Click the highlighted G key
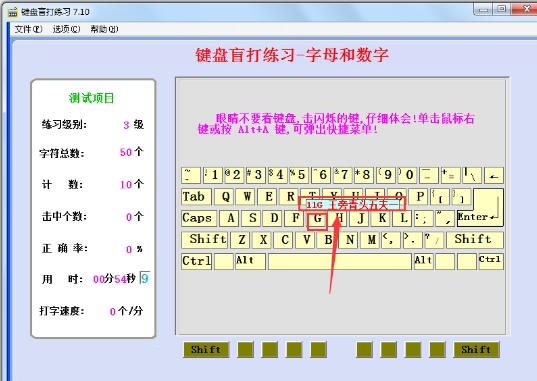Viewport: 537px width, 381px height. pyautogui.click(x=317, y=219)
